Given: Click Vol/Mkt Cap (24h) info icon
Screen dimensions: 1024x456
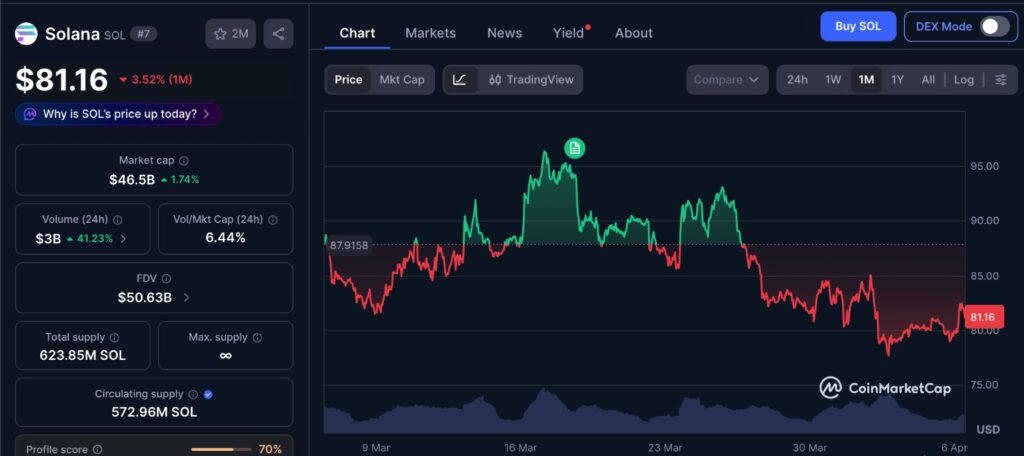Looking at the screenshot, I should pyautogui.click(x=274, y=220).
